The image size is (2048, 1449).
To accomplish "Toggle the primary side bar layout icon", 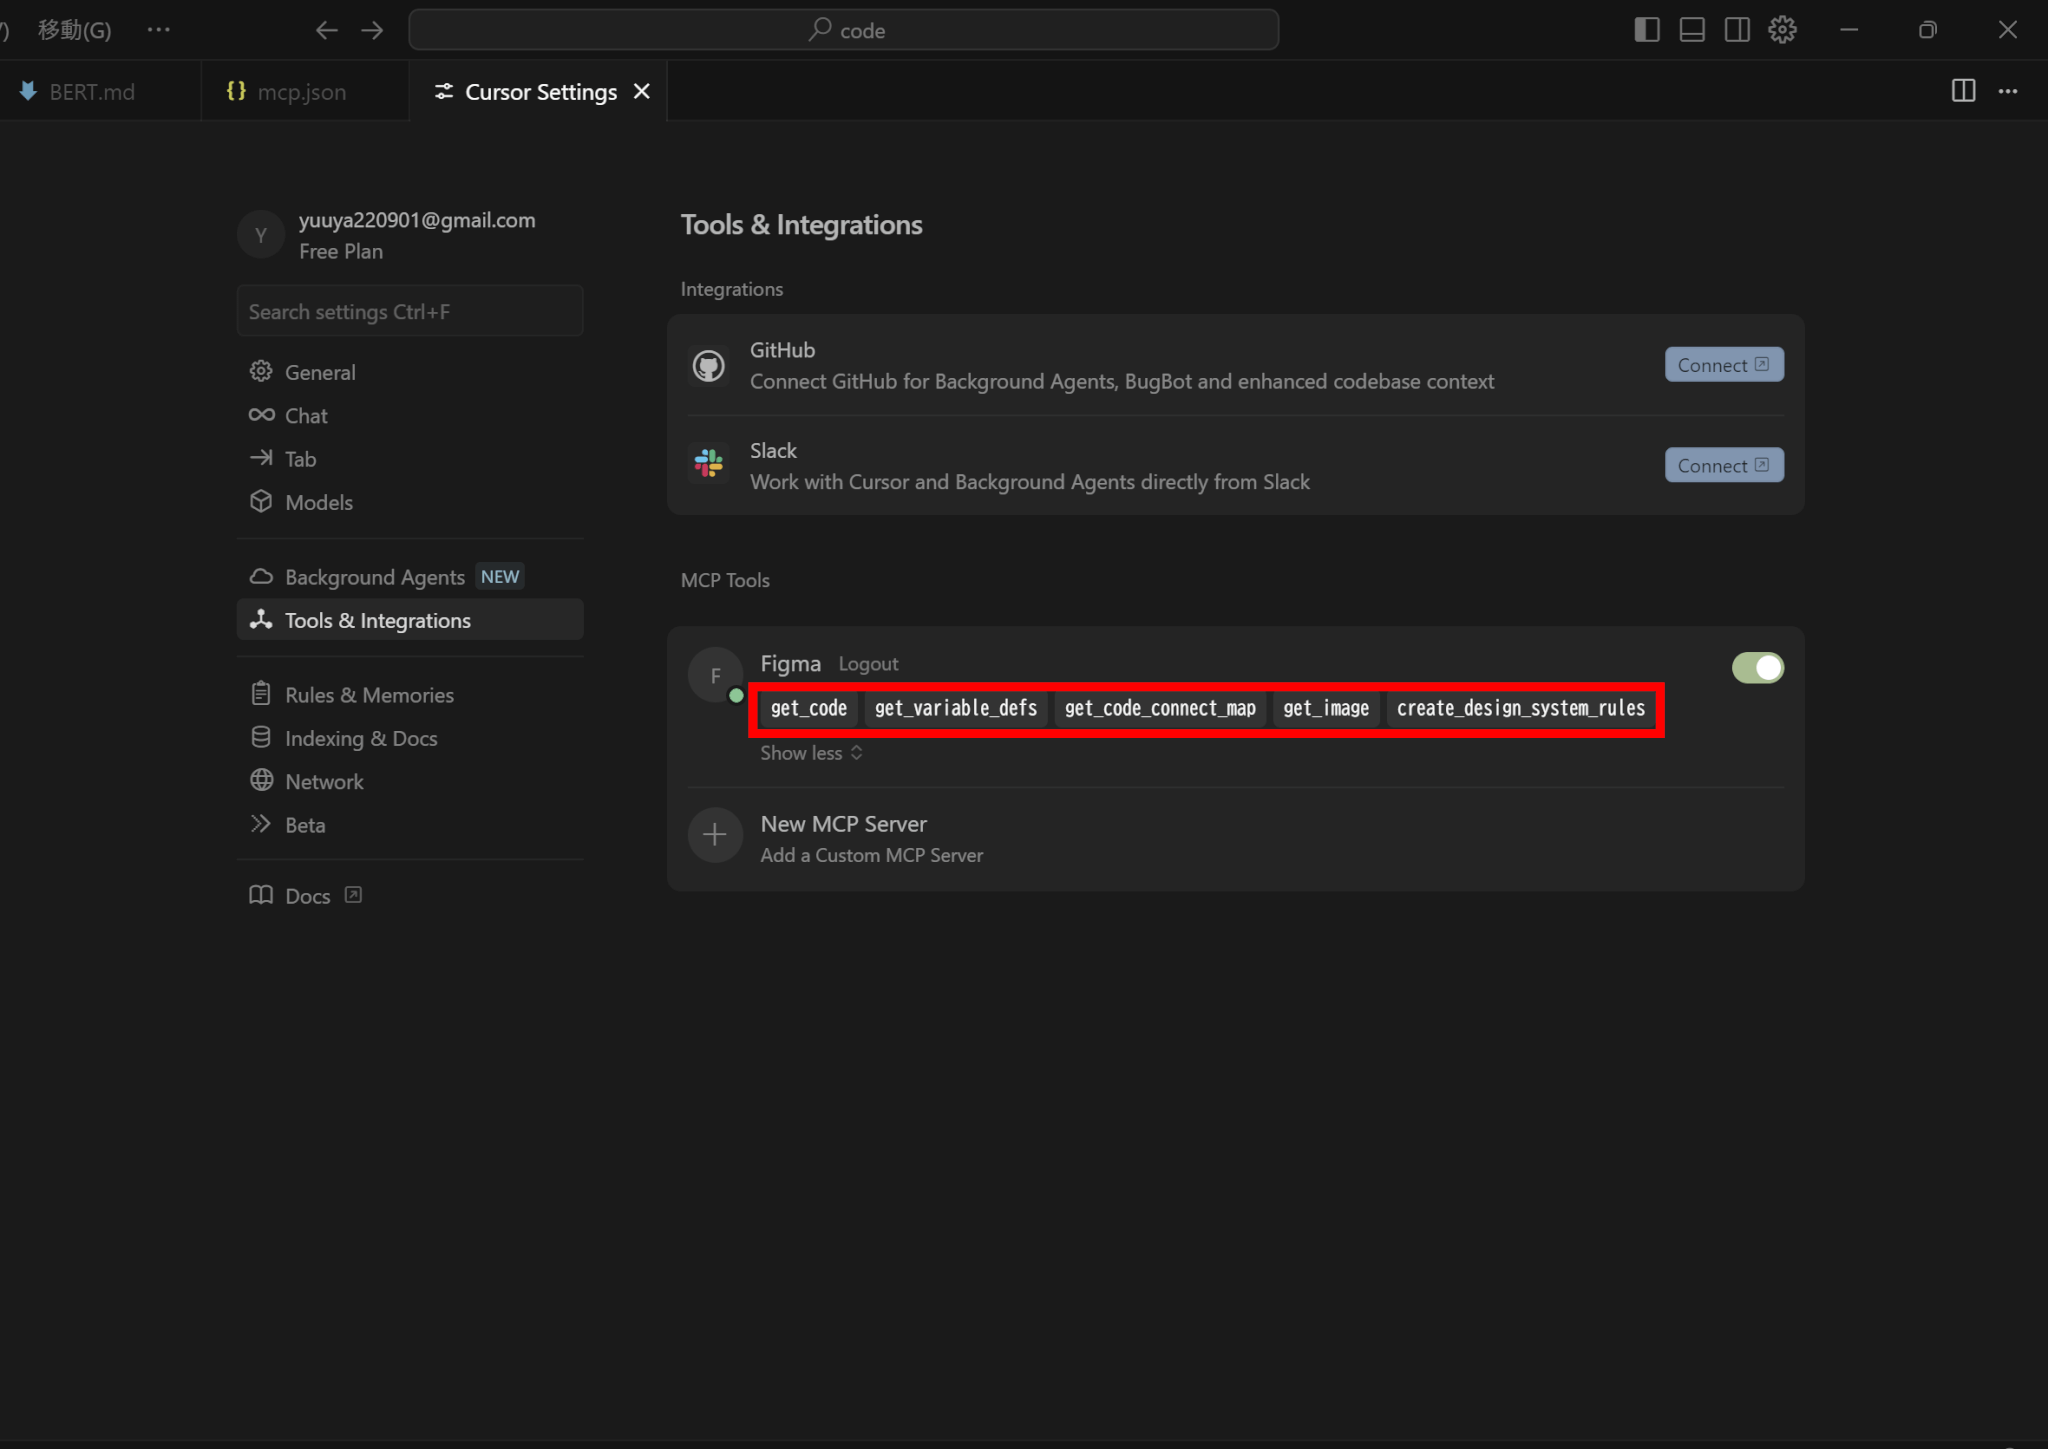I will pos(1646,30).
